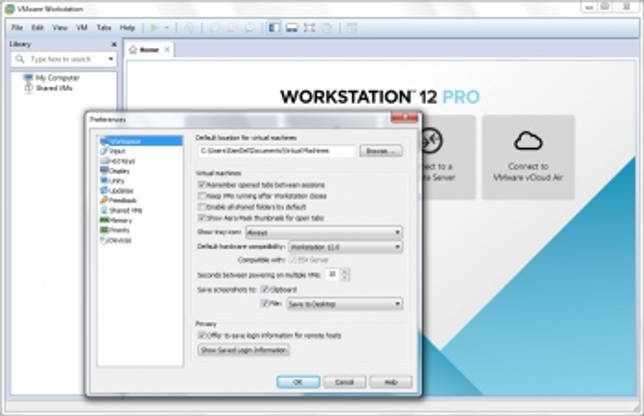The height and width of the screenshot is (416, 644).
Task: Toggle Offer to save login information checkbox
Action: (202, 335)
